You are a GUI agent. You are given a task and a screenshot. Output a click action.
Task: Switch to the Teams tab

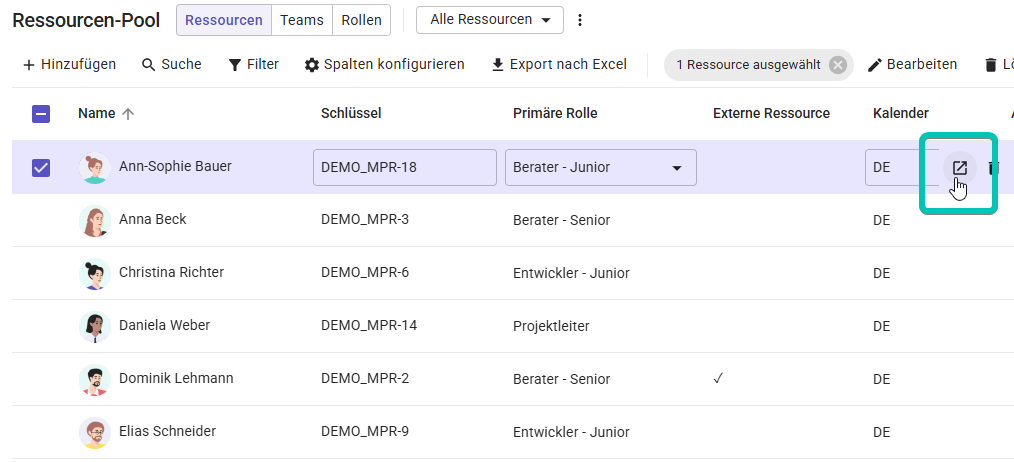302,20
